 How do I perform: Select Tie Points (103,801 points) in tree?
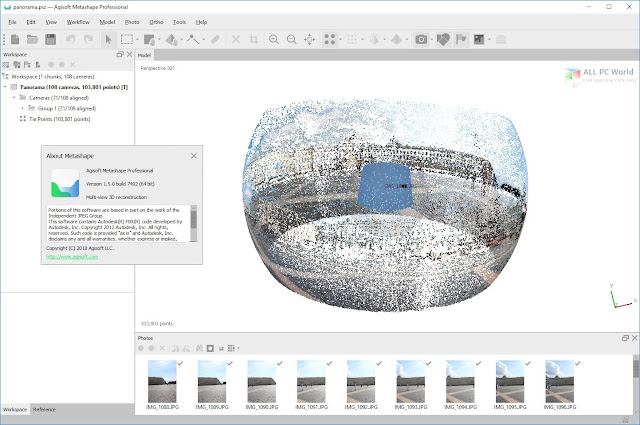pos(60,119)
